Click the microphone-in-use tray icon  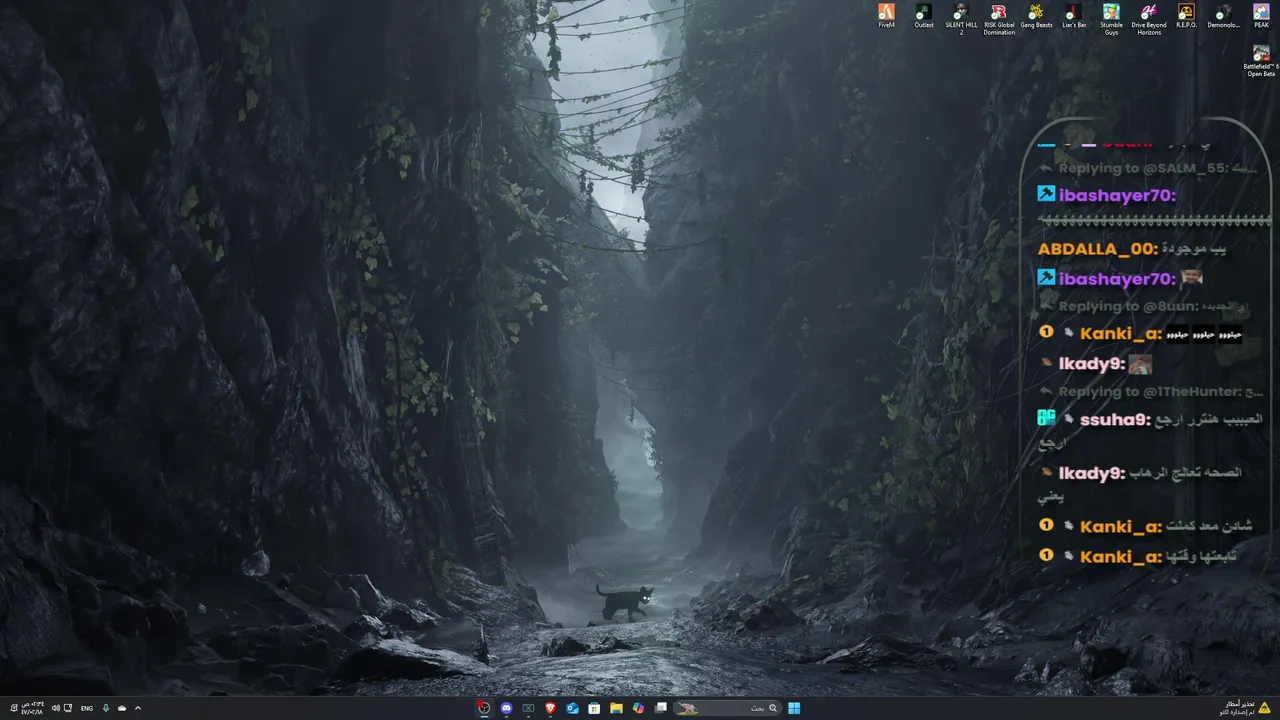(x=106, y=708)
